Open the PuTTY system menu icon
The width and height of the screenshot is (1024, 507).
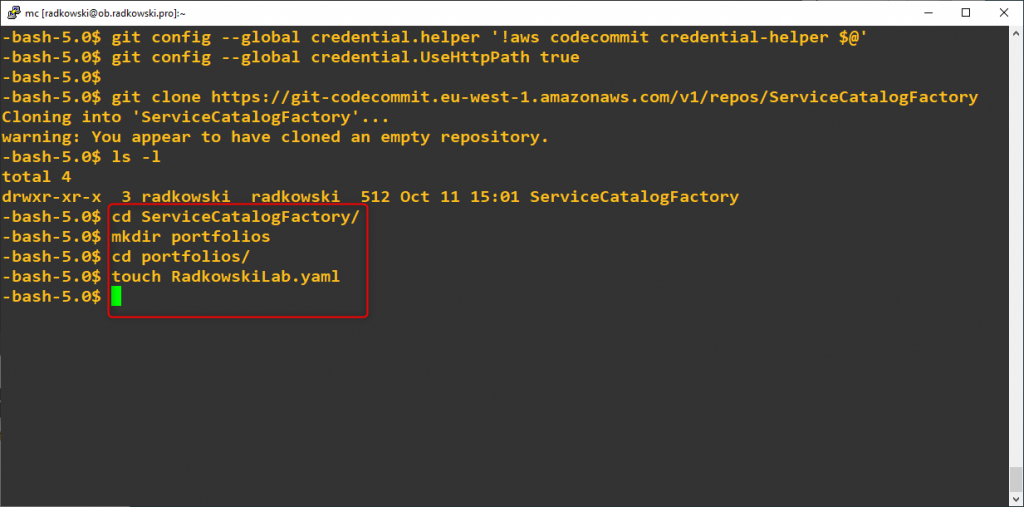click(x=11, y=12)
